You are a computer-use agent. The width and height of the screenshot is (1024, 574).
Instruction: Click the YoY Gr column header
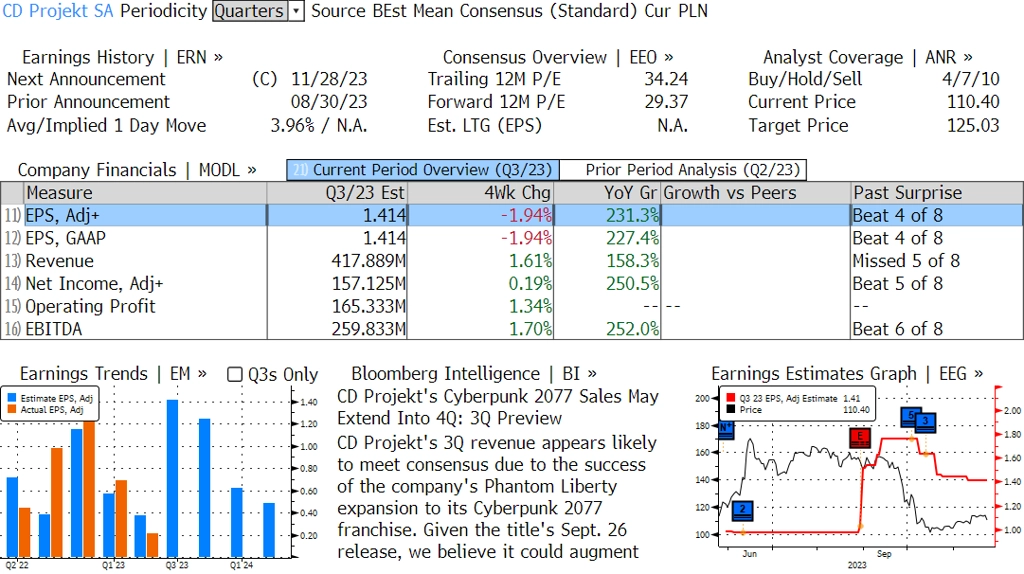point(607,193)
